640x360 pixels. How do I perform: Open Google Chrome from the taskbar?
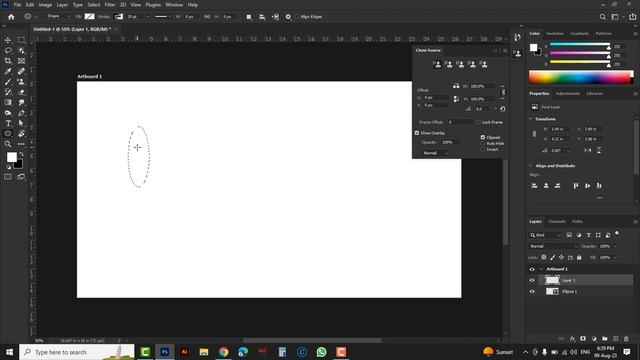pos(223,352)
